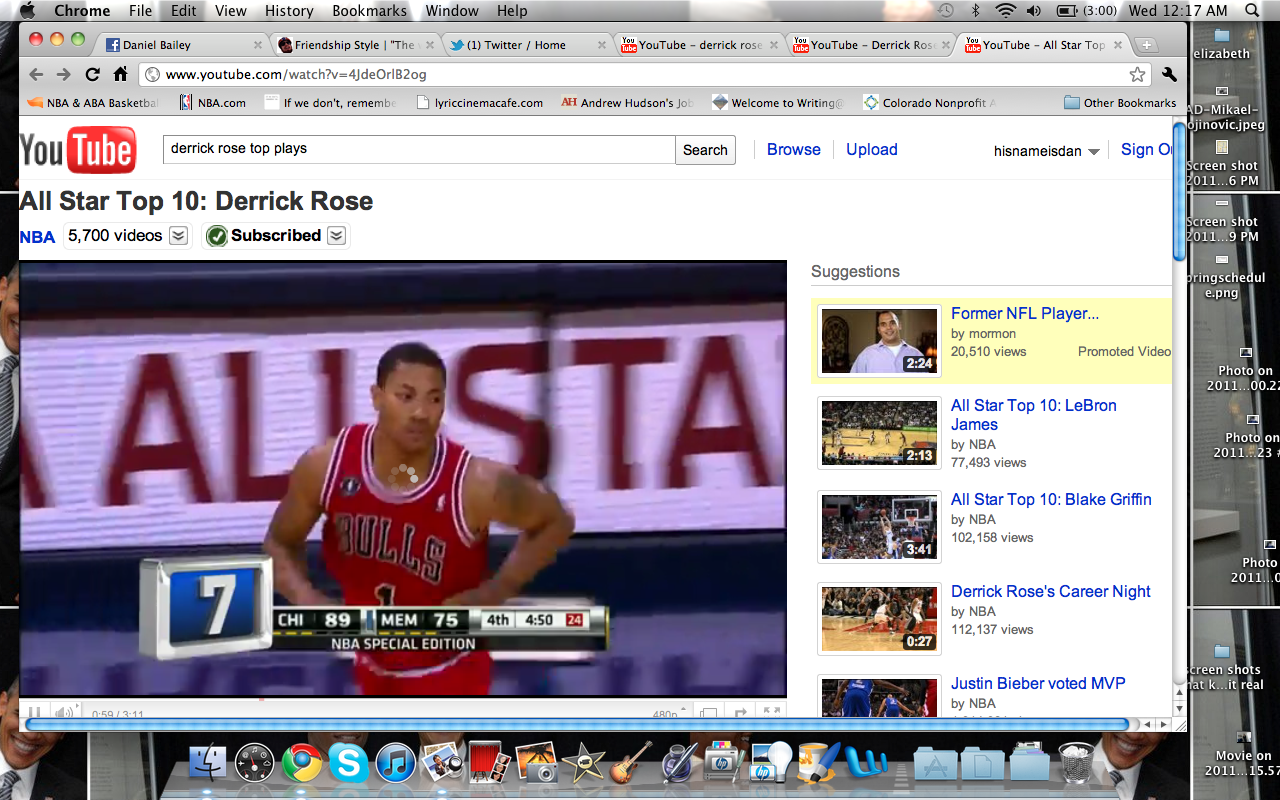Launch iMovie from the Dock
Image resolution: width=1280 pixels, height=800 pixels.
(583, 764)
